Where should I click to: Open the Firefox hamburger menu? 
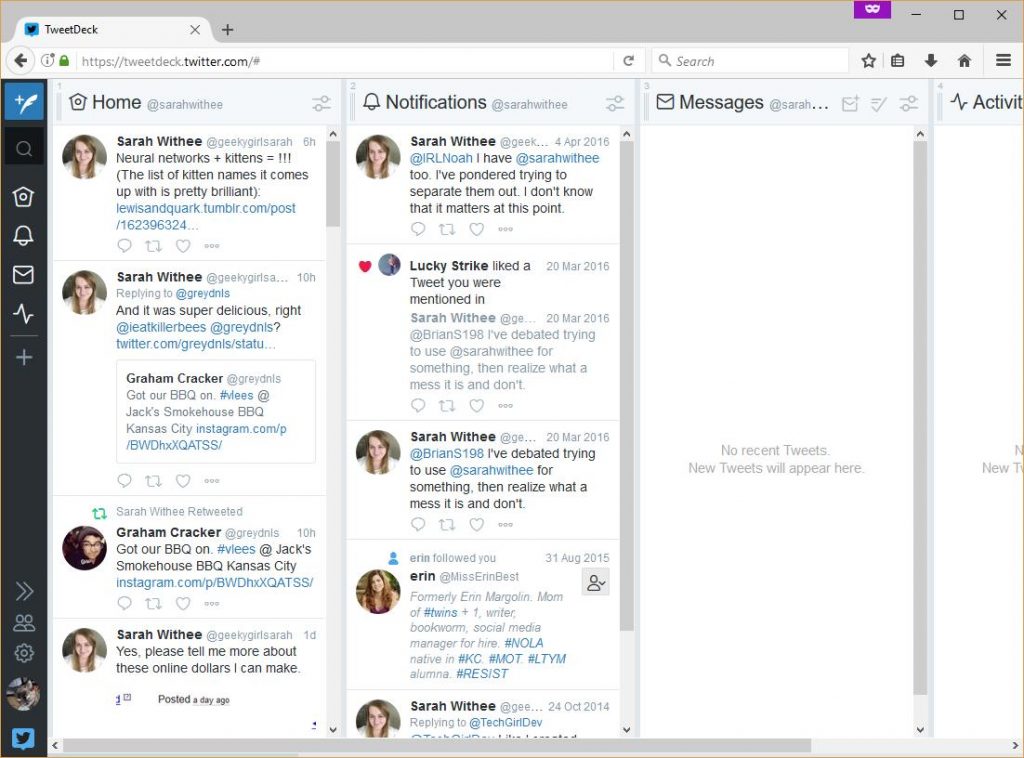1003,61
